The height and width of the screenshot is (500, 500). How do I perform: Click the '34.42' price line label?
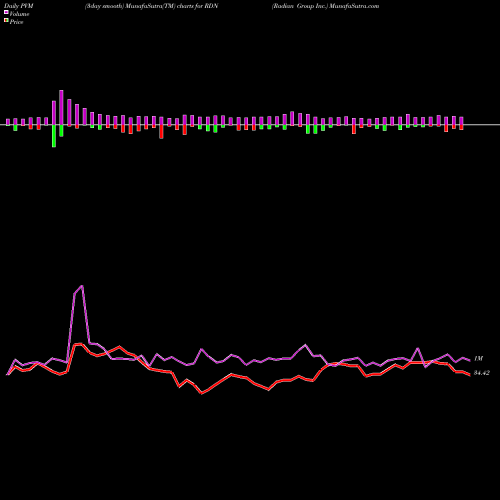[482, 373]
